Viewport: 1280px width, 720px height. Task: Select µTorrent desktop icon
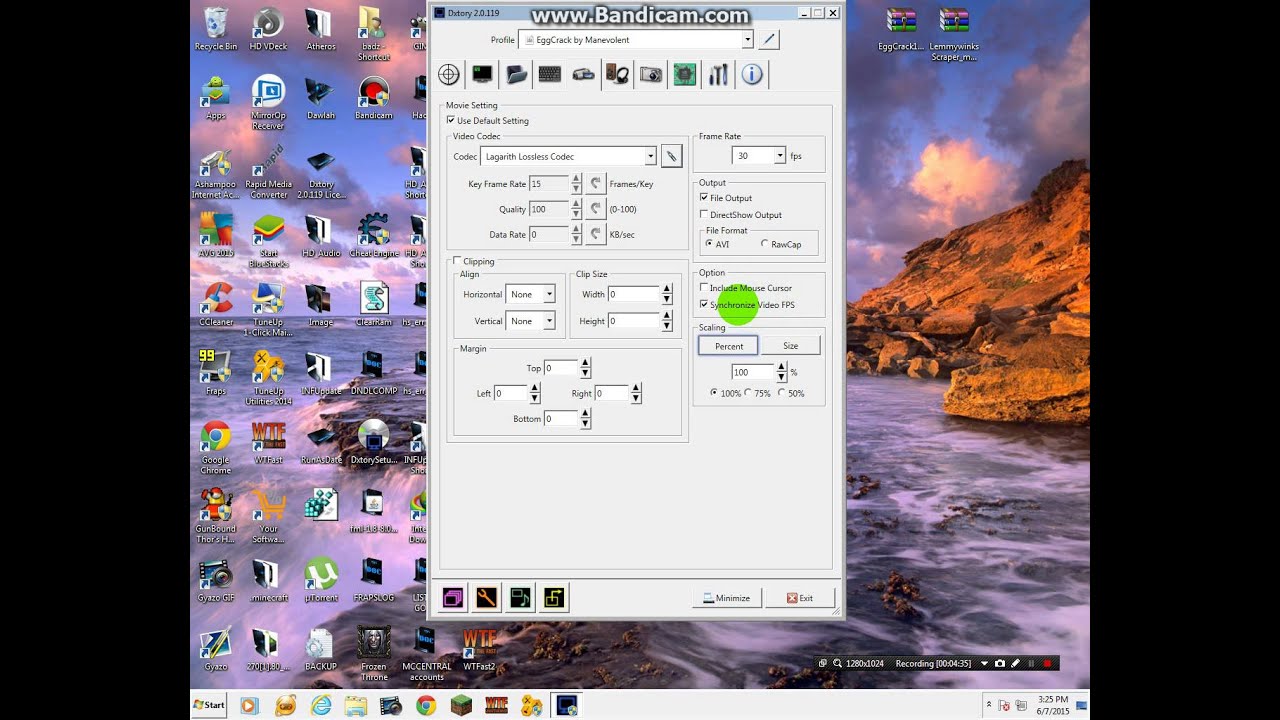point(320,580)
